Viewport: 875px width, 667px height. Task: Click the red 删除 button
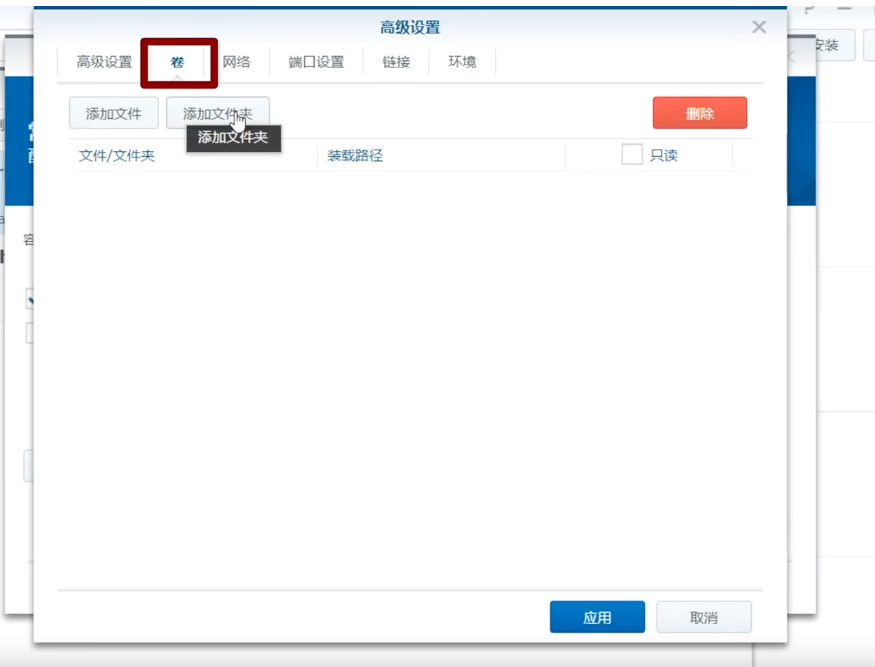click(700, 113)
